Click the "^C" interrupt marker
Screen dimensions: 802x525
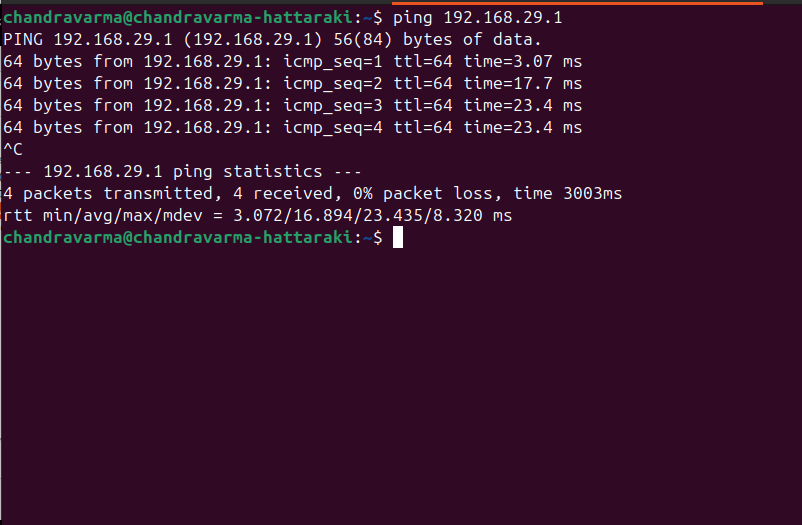[13, 150]
